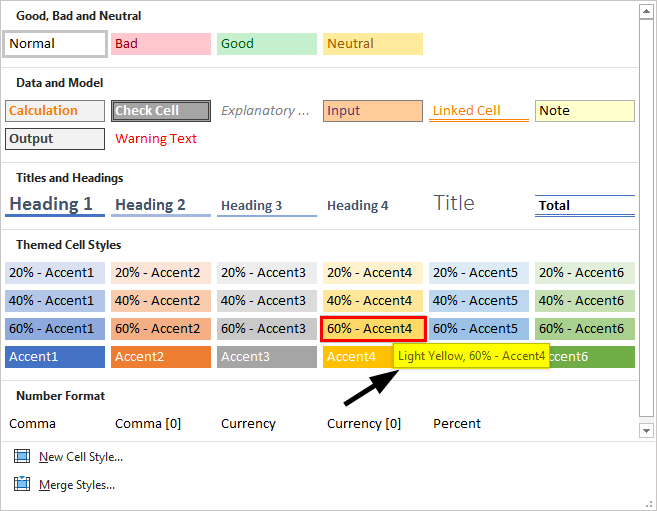Viewport: 657px width, 511px height.
Task: Apply solid Accent2 orange style
Action: (x=161, y=357)
